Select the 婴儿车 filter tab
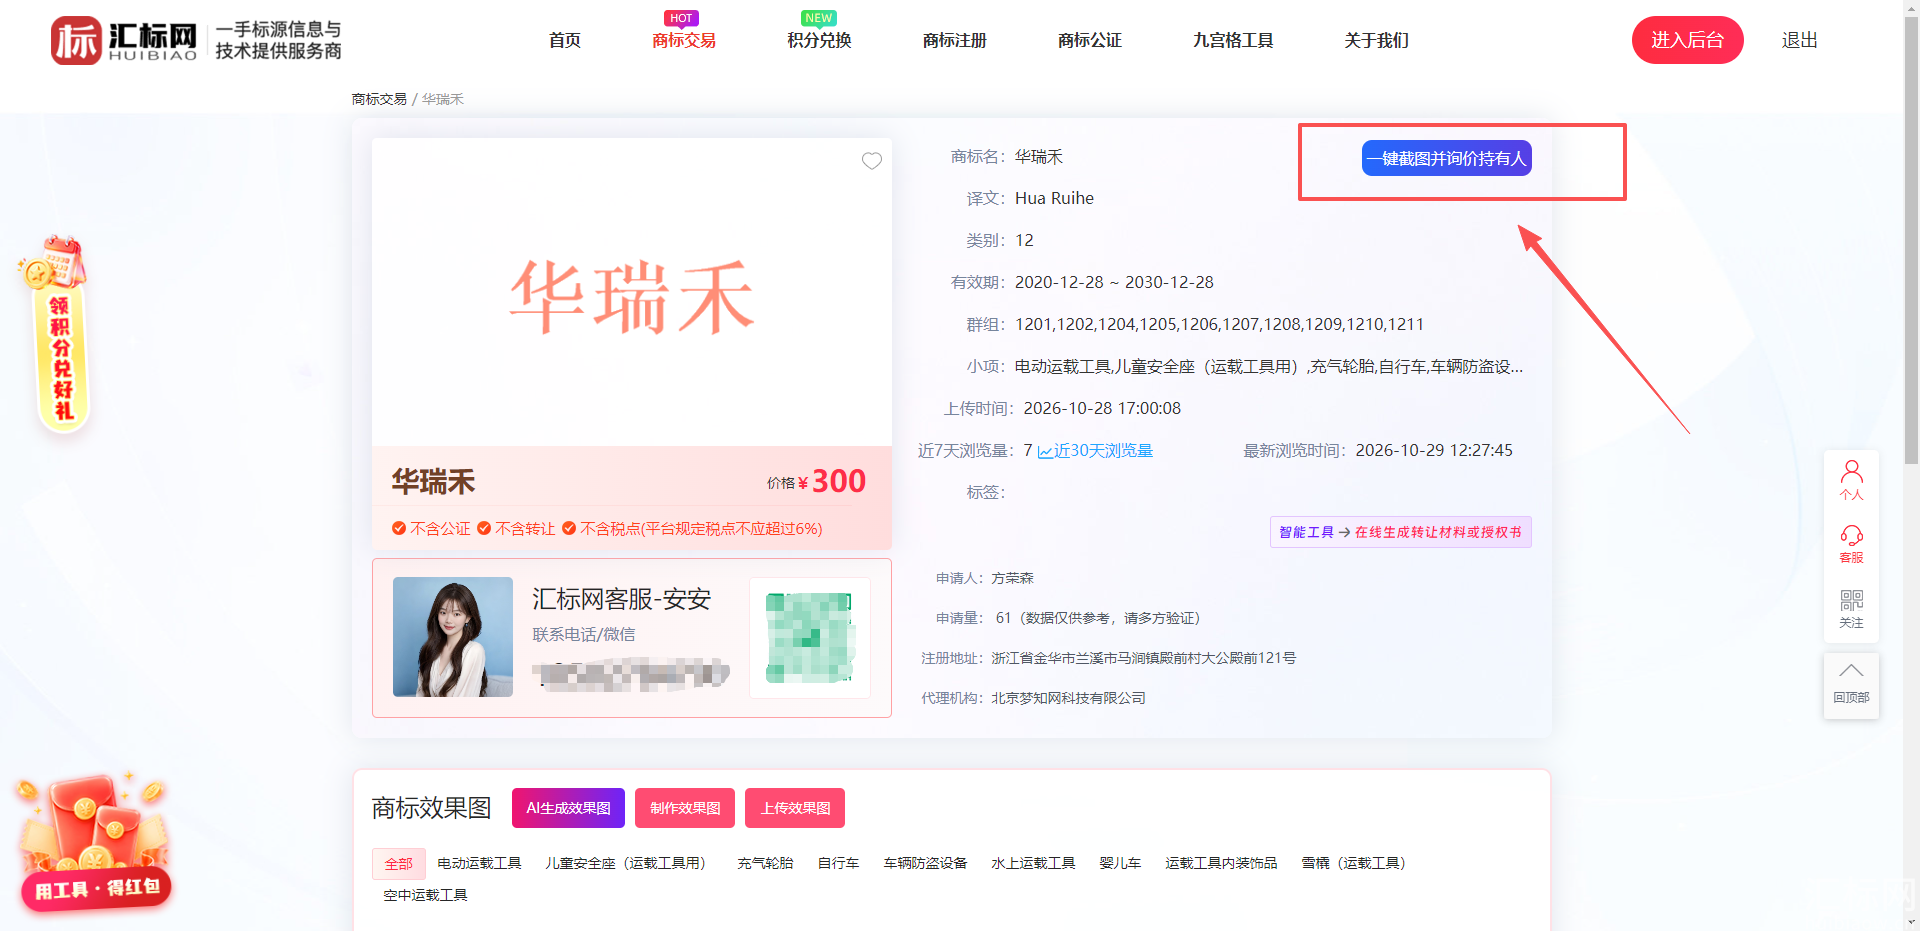Screen dimensions: 1920x931 (1120, 863)
